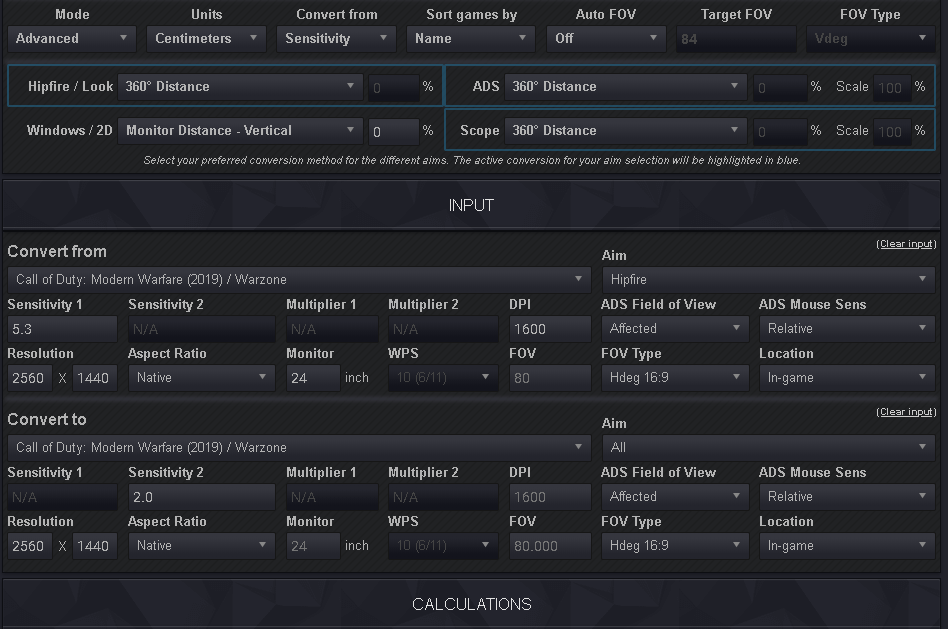Click Clear input link for Convert from
The width and height of the screenshot is (948, 629).
point(906,244)
